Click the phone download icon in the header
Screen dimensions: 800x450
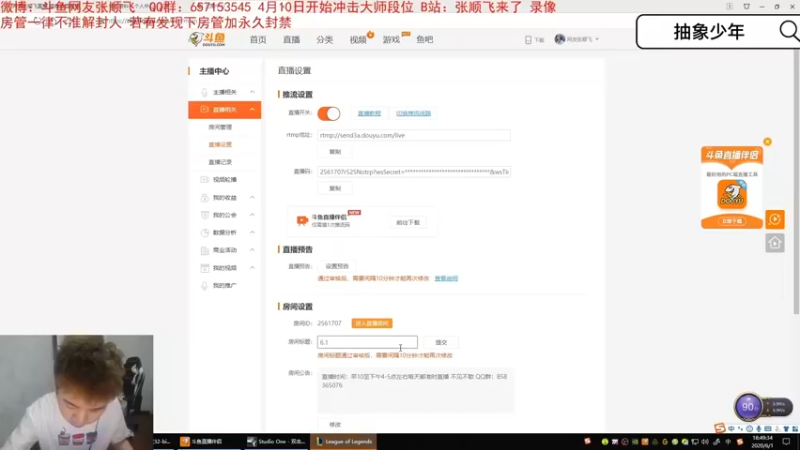528,40
